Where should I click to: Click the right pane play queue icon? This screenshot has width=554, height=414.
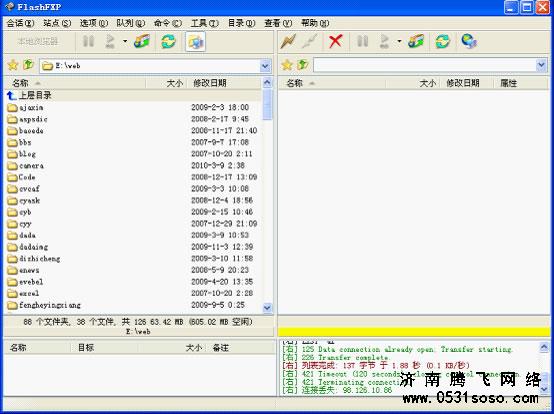(x=384, y=42)
